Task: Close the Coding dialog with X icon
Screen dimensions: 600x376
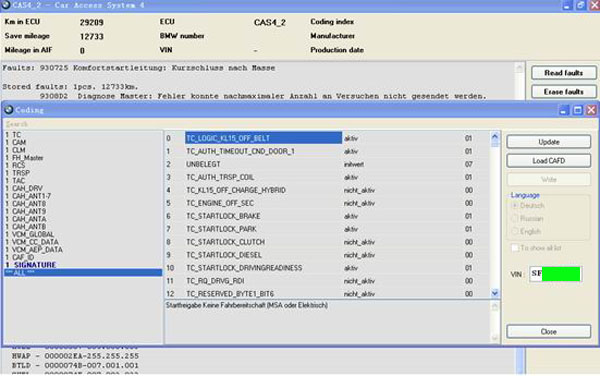Action: (591, 110)
